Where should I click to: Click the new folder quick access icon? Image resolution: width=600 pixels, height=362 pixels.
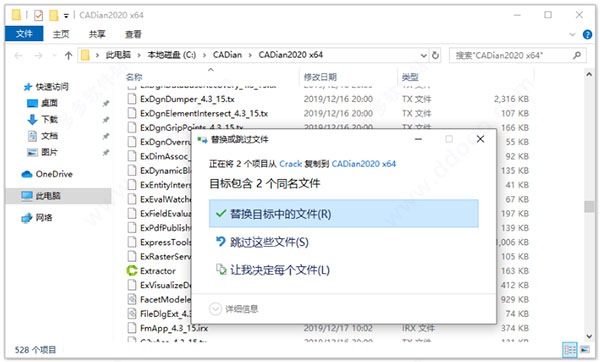coord(54,15)
